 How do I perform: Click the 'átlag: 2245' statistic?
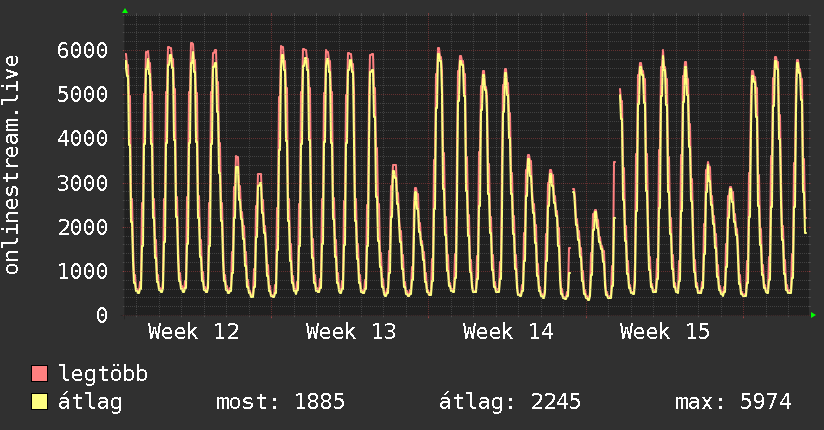[x=510, y=402]
